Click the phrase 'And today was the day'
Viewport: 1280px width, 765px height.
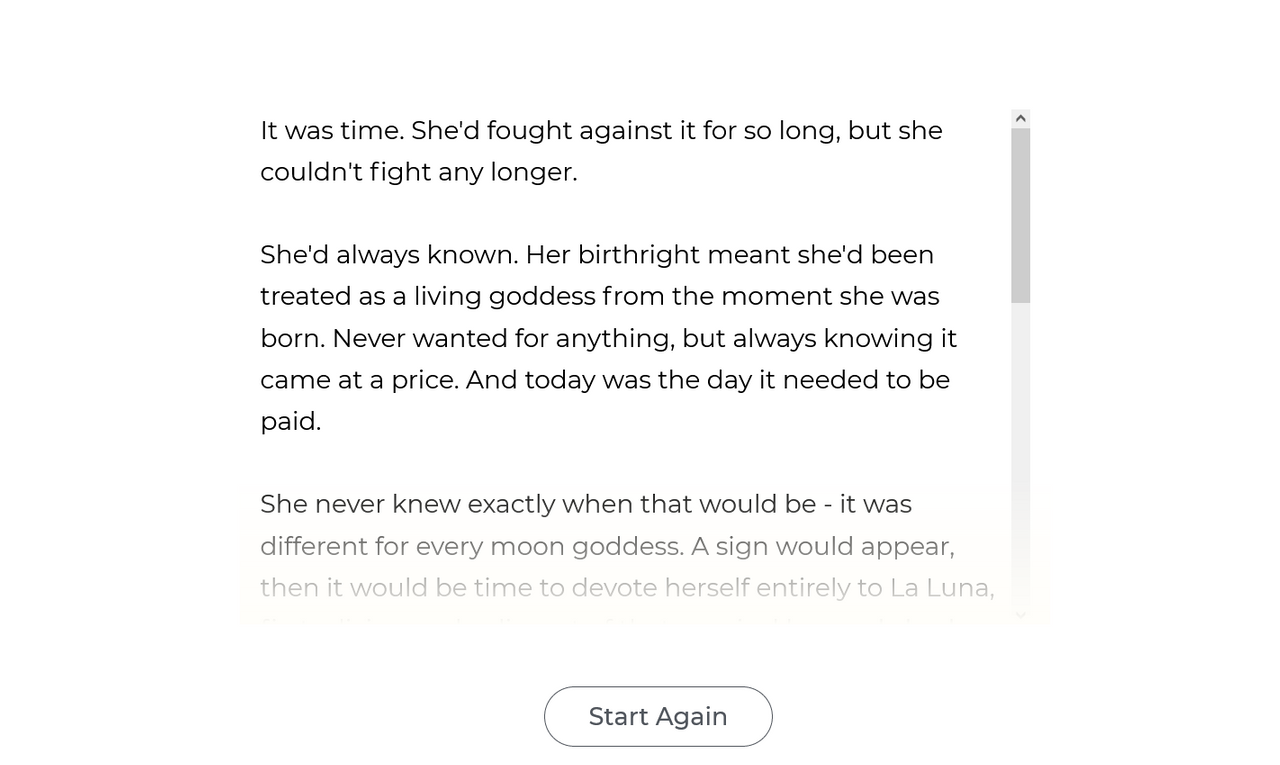608,380
